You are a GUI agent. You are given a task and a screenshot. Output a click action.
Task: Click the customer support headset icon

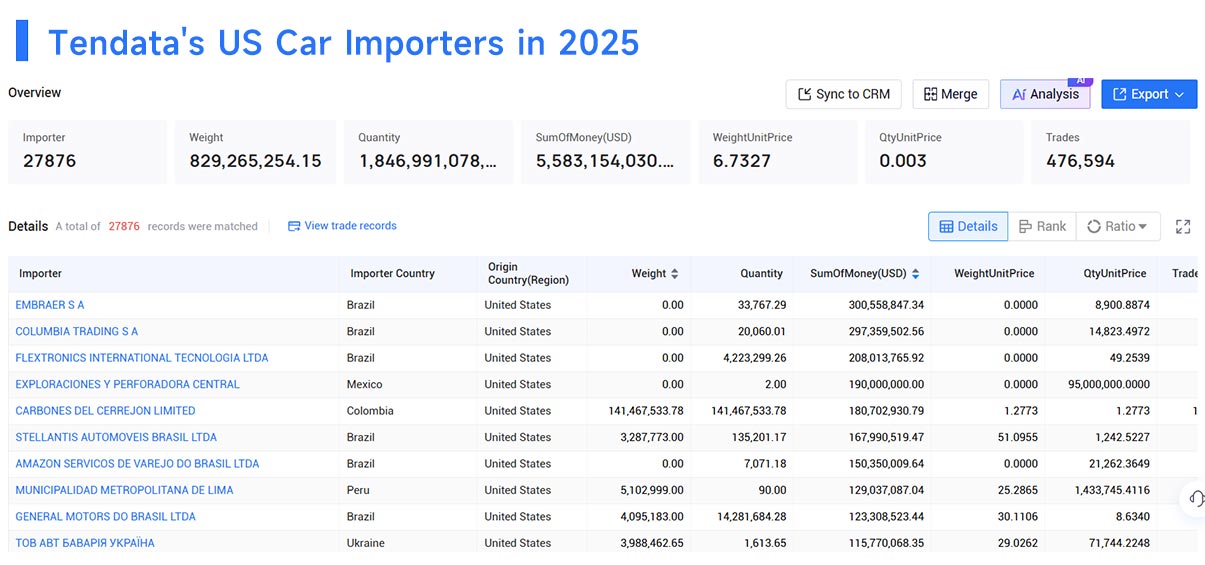(x=1195, y=498)
